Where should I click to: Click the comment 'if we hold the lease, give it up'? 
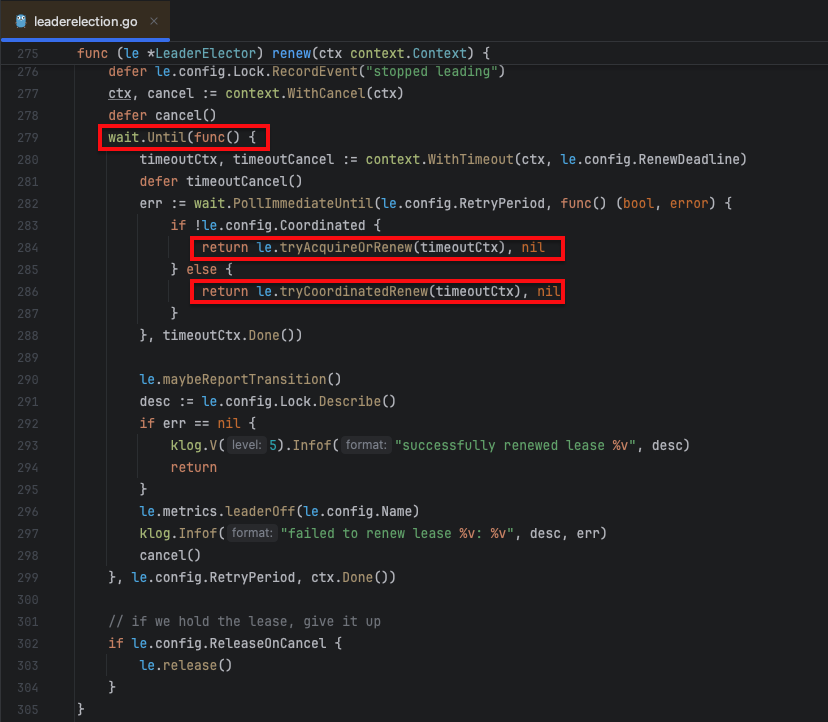pos(244,622)
